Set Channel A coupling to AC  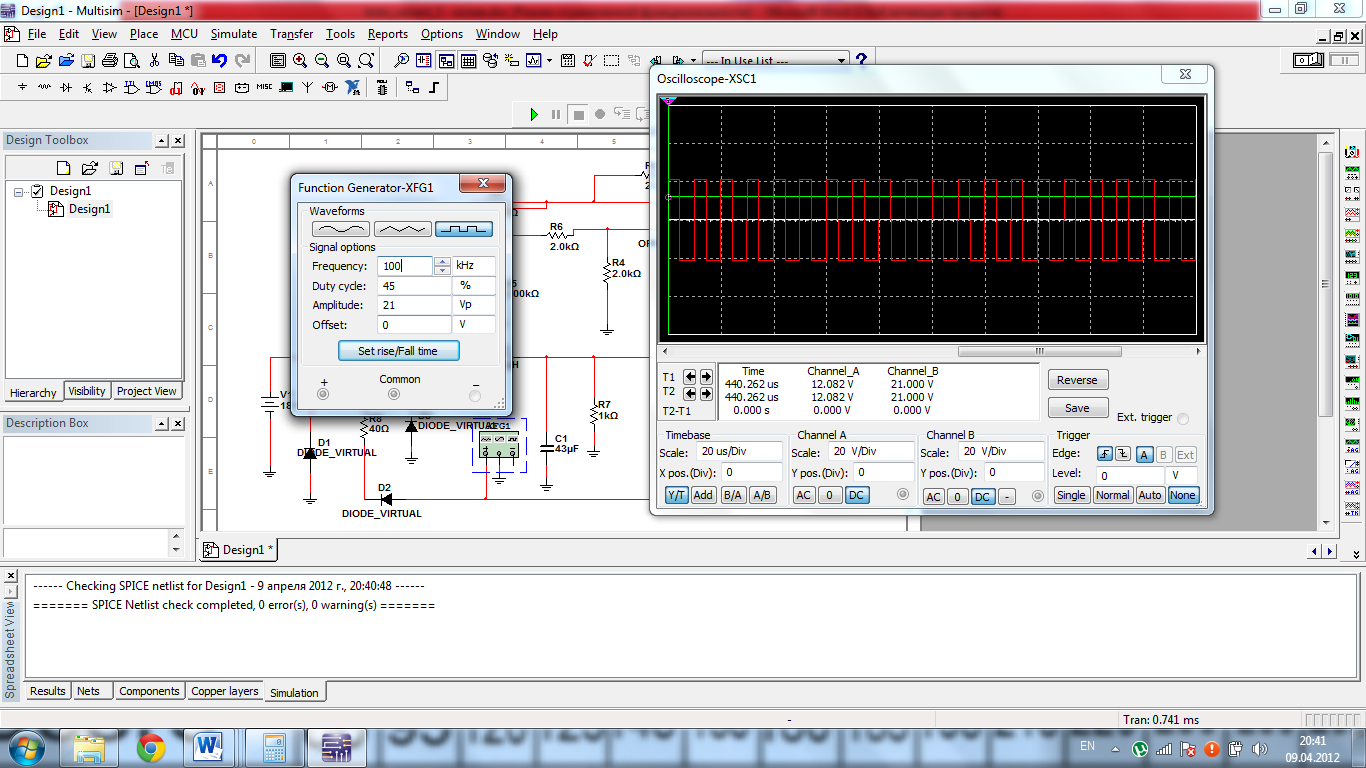click(x=804, y=495)
